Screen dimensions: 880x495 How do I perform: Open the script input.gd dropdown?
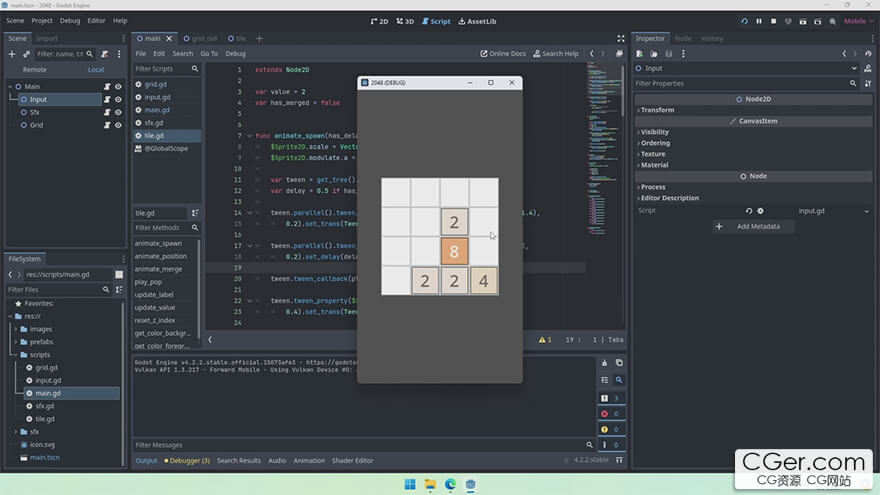click(x=833, y=211)
